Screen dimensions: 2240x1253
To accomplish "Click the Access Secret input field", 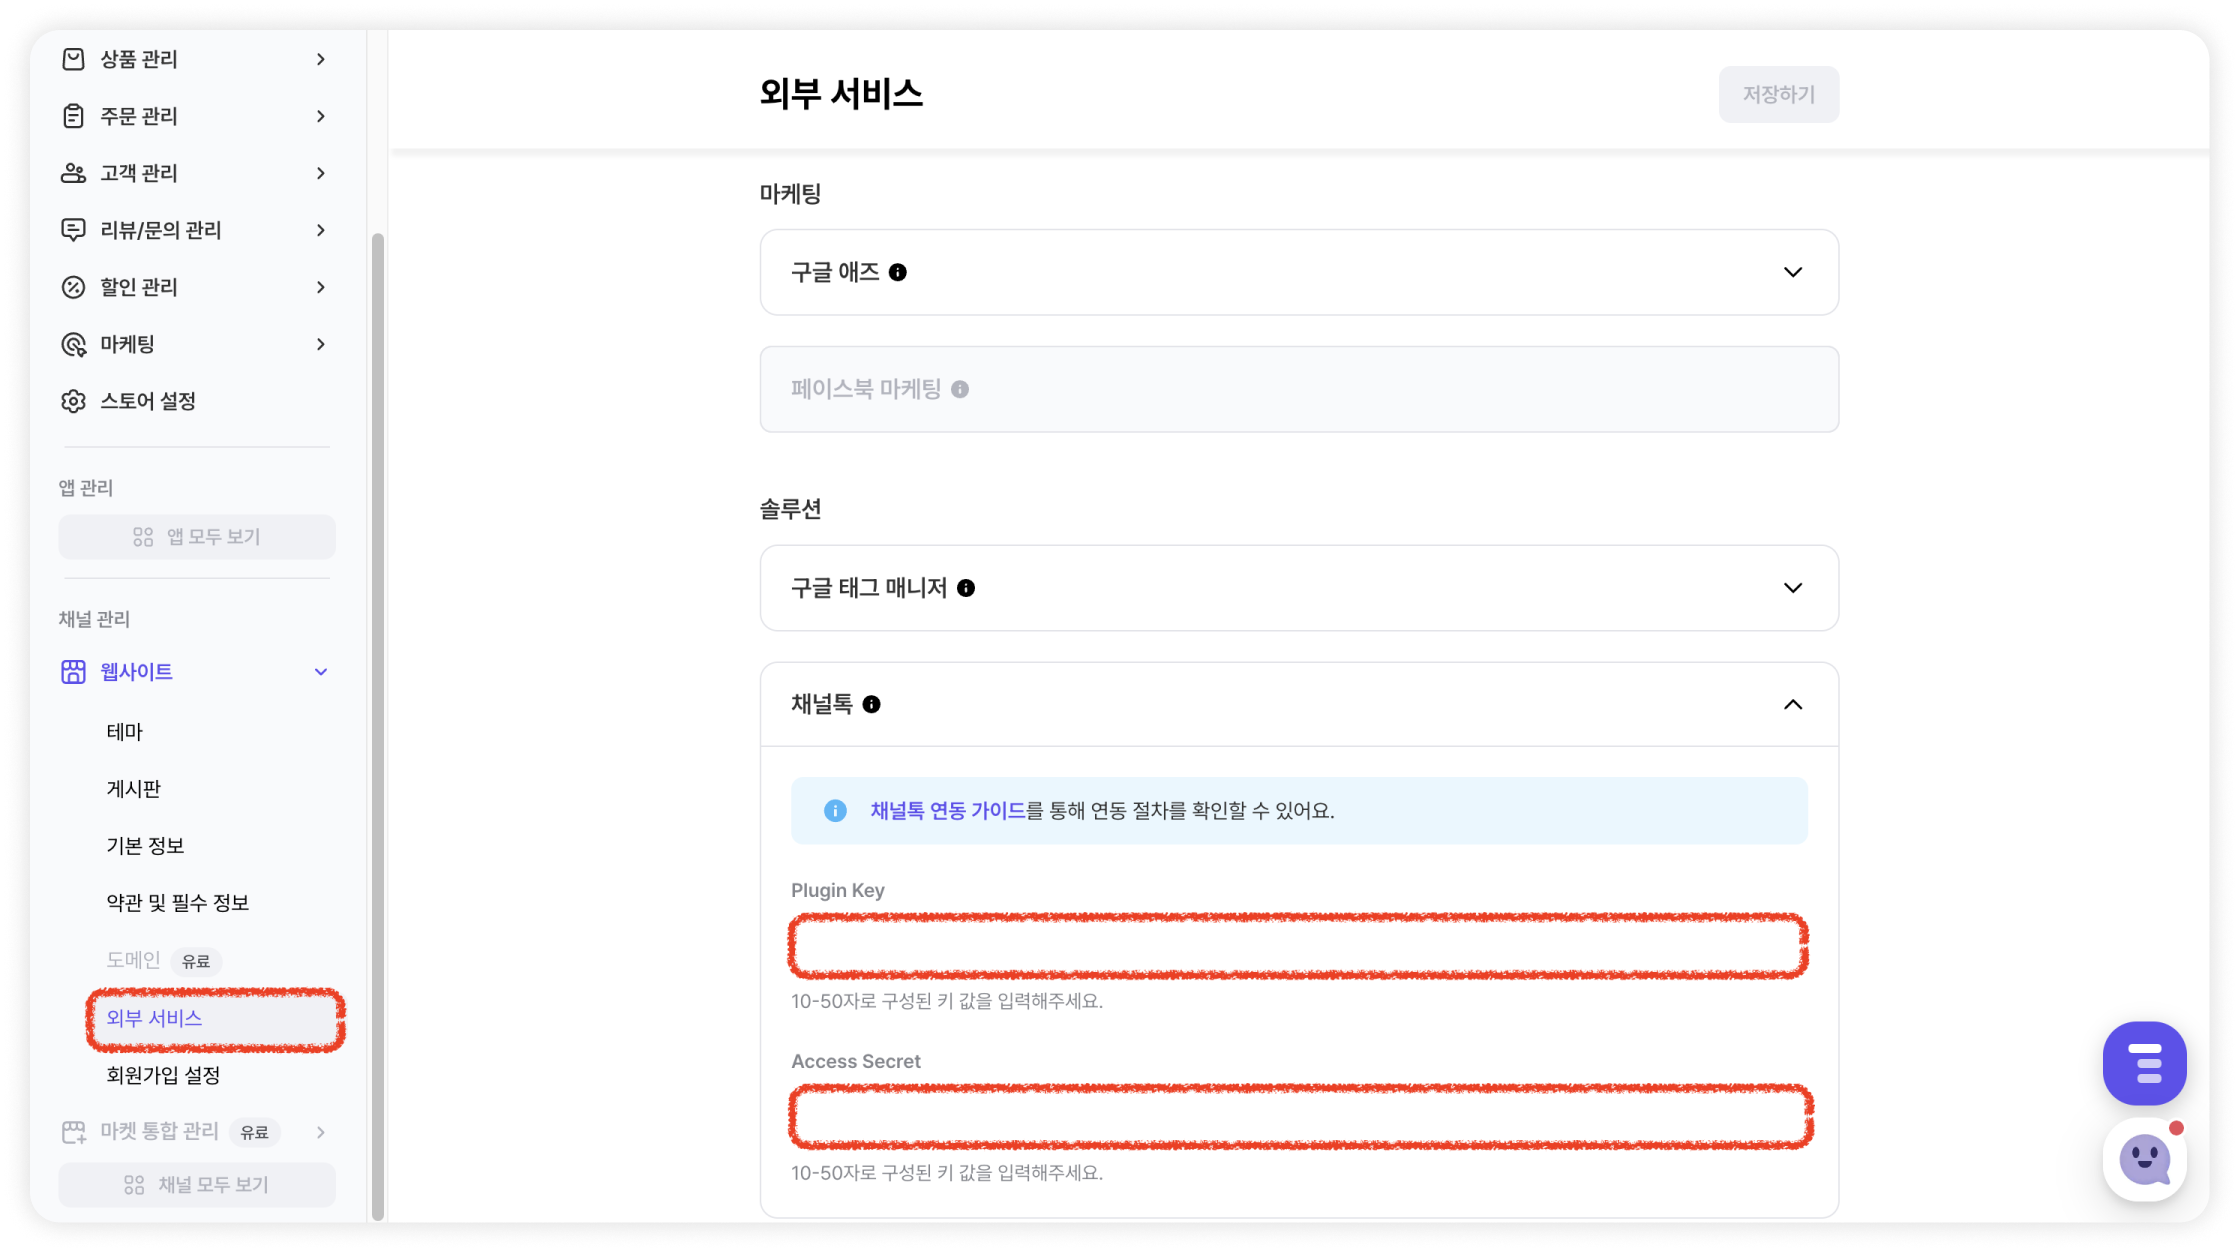I will [x=1298, y=1116].
